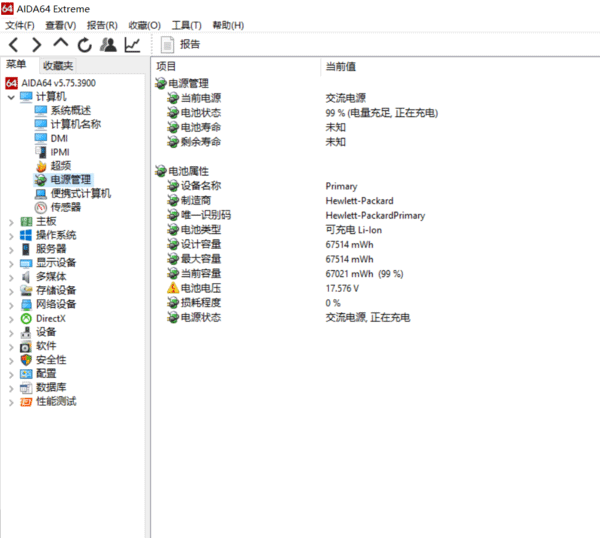Image resolution: width=600 pixels, height=538 pixels.
Task: Switch to the 菜单 tab
Action: [16, 64]
